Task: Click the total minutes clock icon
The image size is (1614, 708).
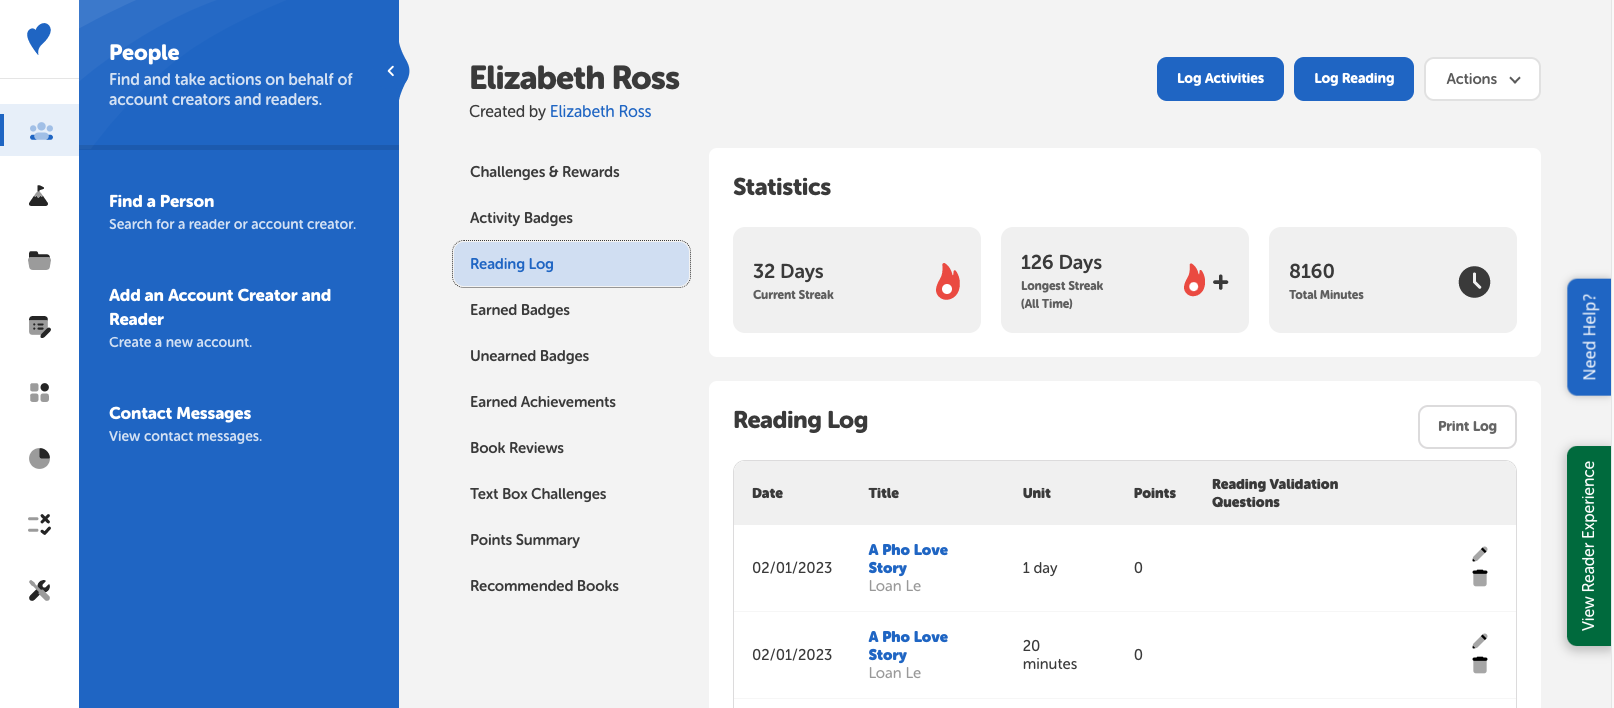Action: (x=1474, y=282)
